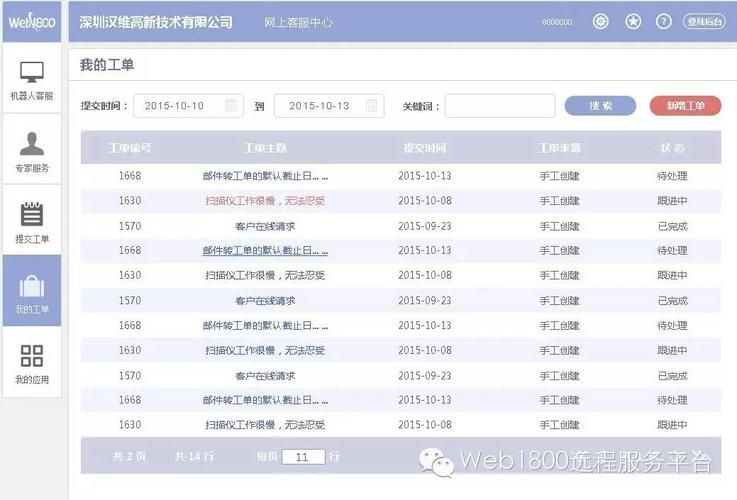Open calendar icon for end date
Image resolution: width=737 pixels, height=500 pixels.
point(371,106)
